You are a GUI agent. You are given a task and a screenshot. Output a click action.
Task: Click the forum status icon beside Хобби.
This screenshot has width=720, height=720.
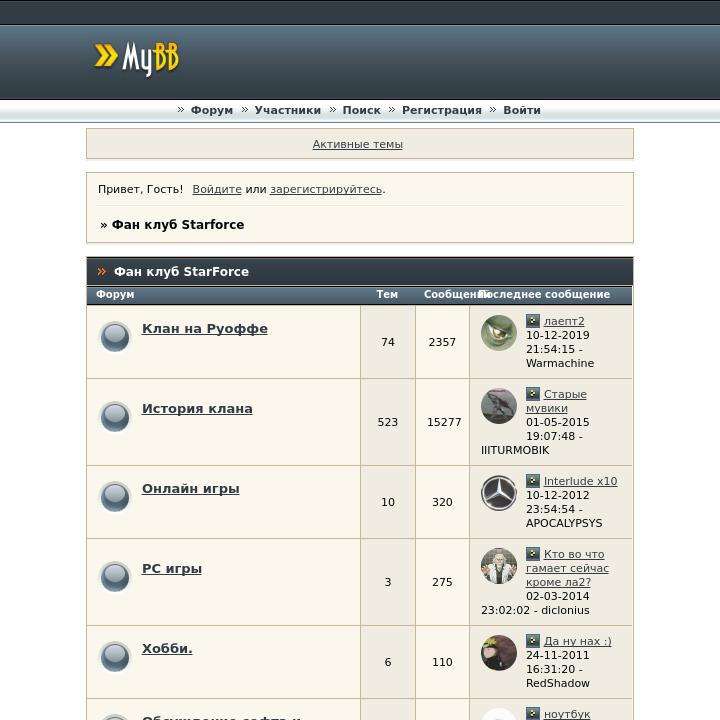pyautogui.click(x=115, y=657)
